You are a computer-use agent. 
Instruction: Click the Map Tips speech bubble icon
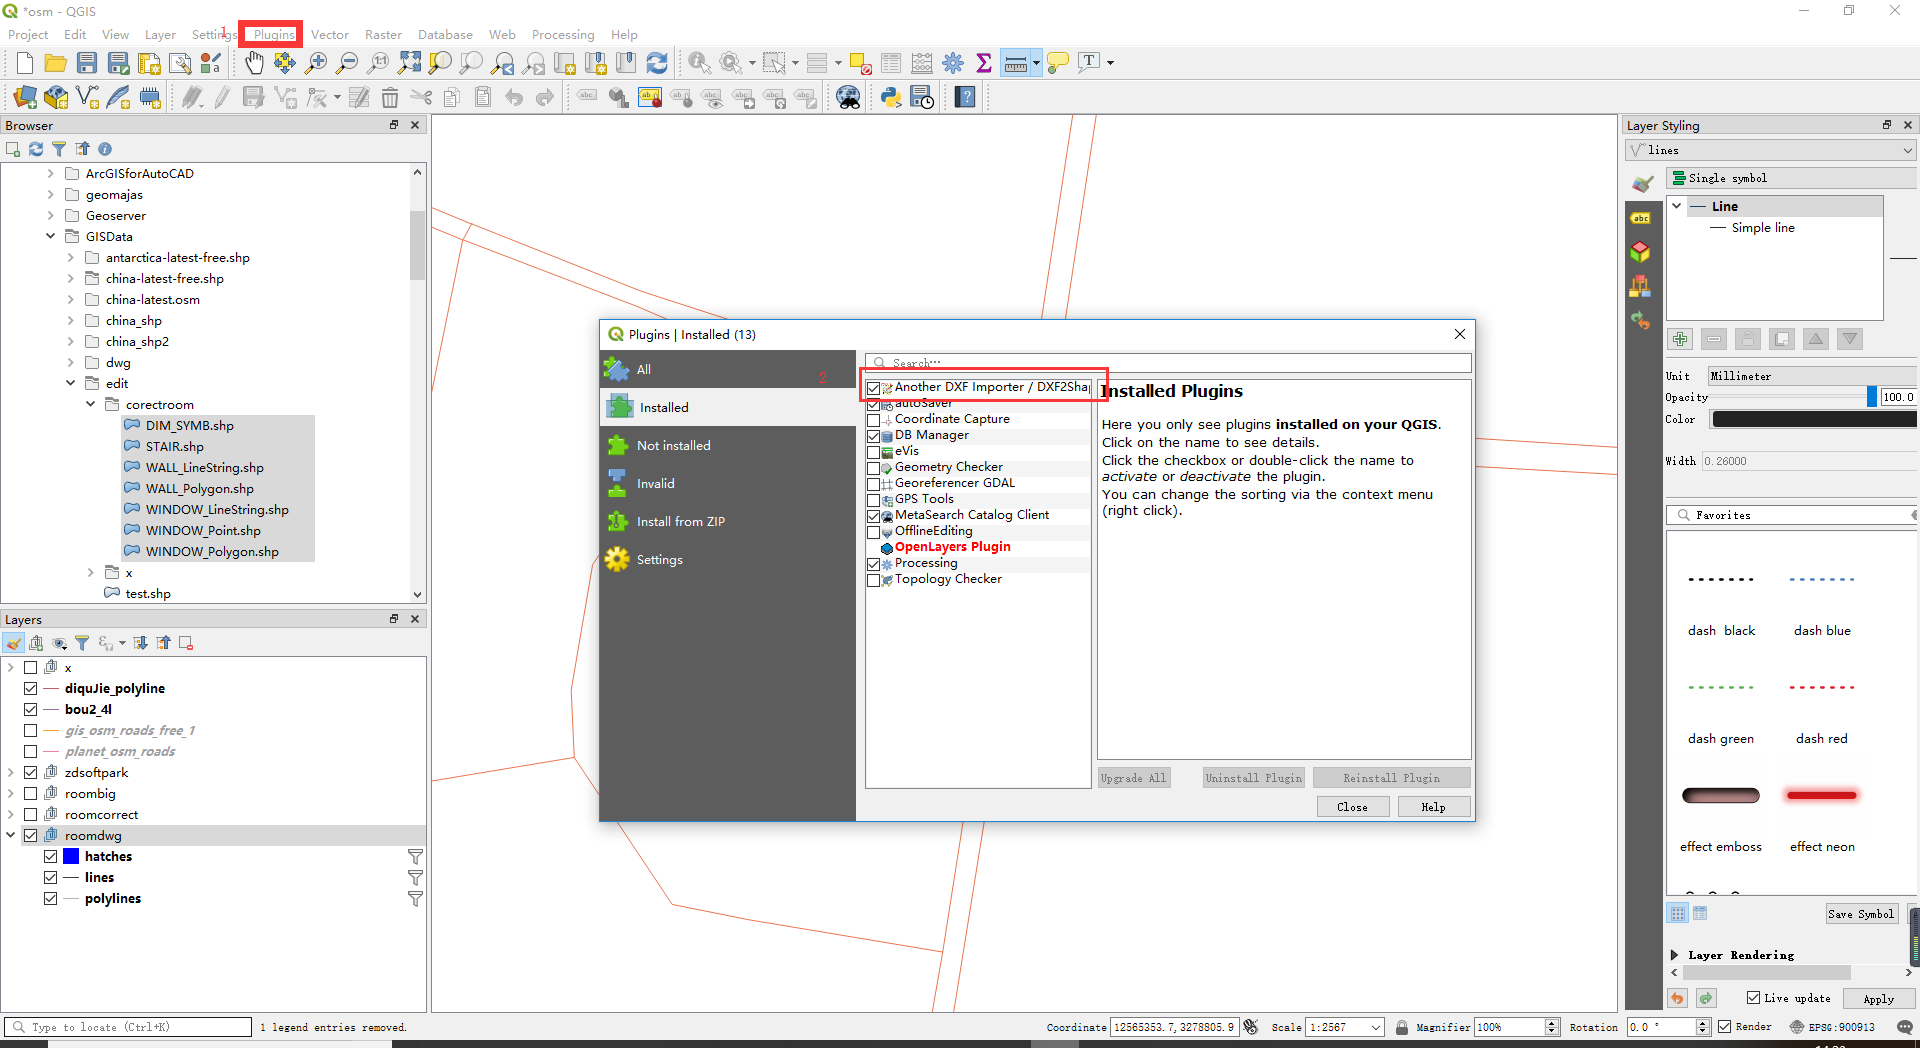click(x=1058, y=64)
